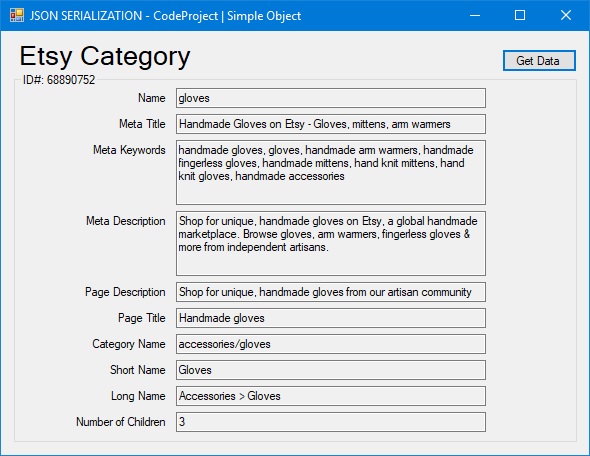Minimize the JSON Serialization window
The image size is (590, 456).
pos(475,15)
